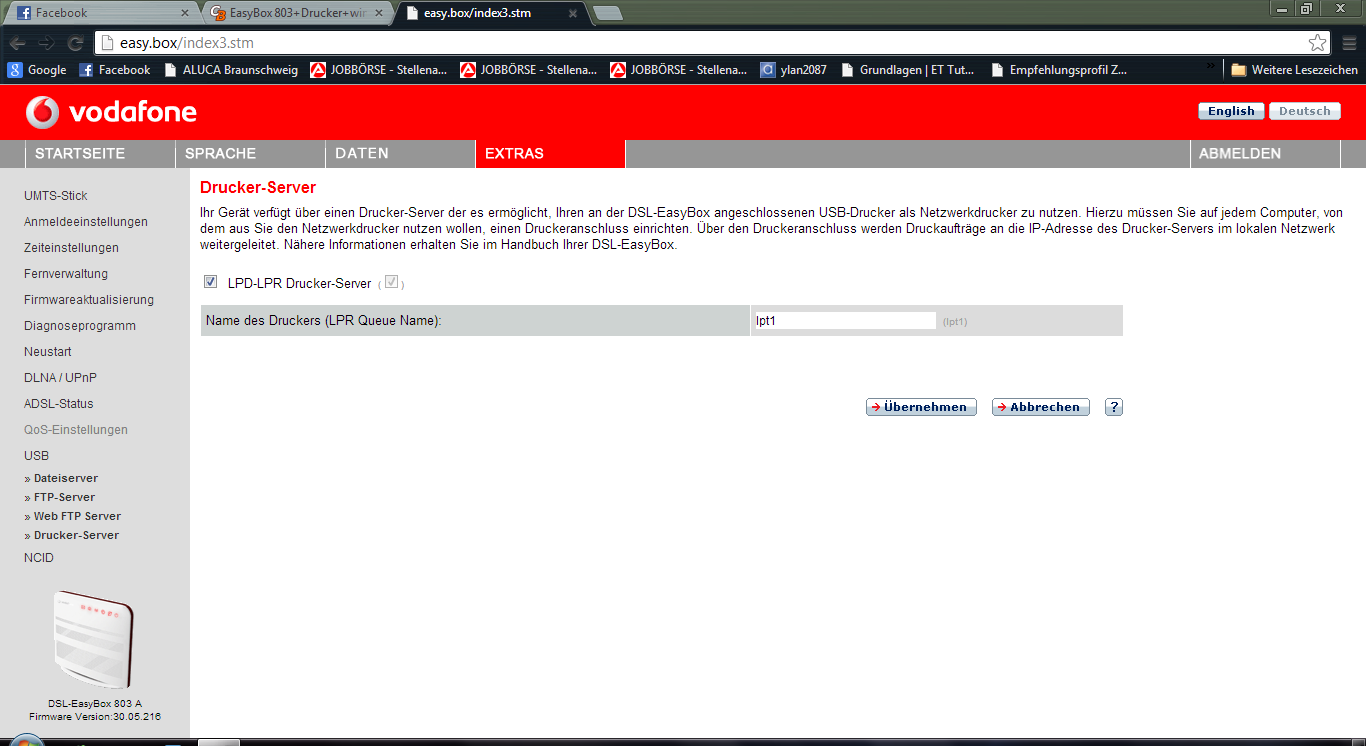1366x746 pixels.
Task: Open Dateiserver submenu item
Action: point(66,478)
